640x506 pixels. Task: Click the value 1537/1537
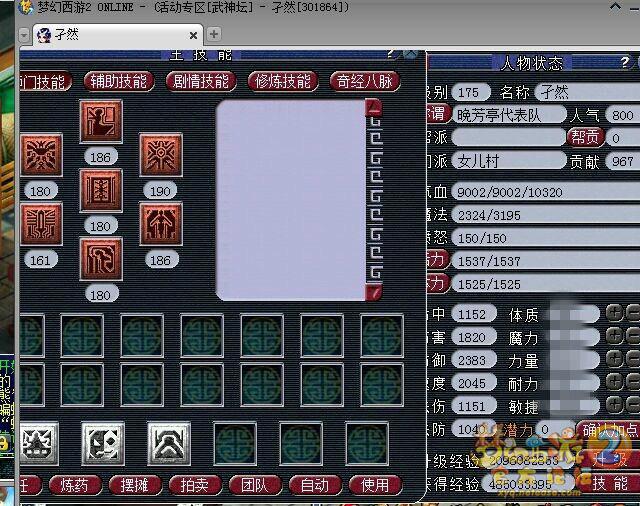546,261
